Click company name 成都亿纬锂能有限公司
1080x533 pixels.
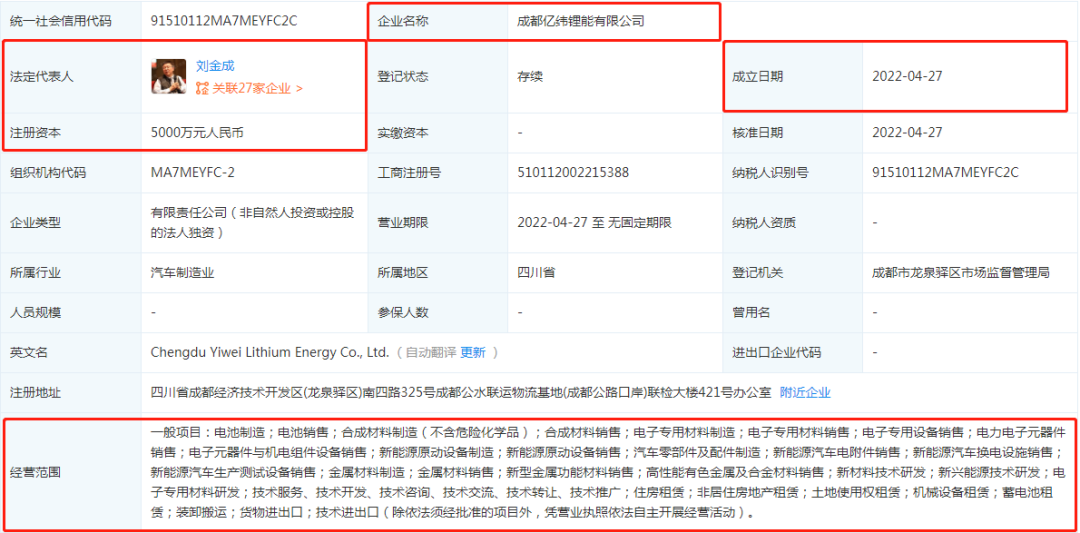(581, 21)
